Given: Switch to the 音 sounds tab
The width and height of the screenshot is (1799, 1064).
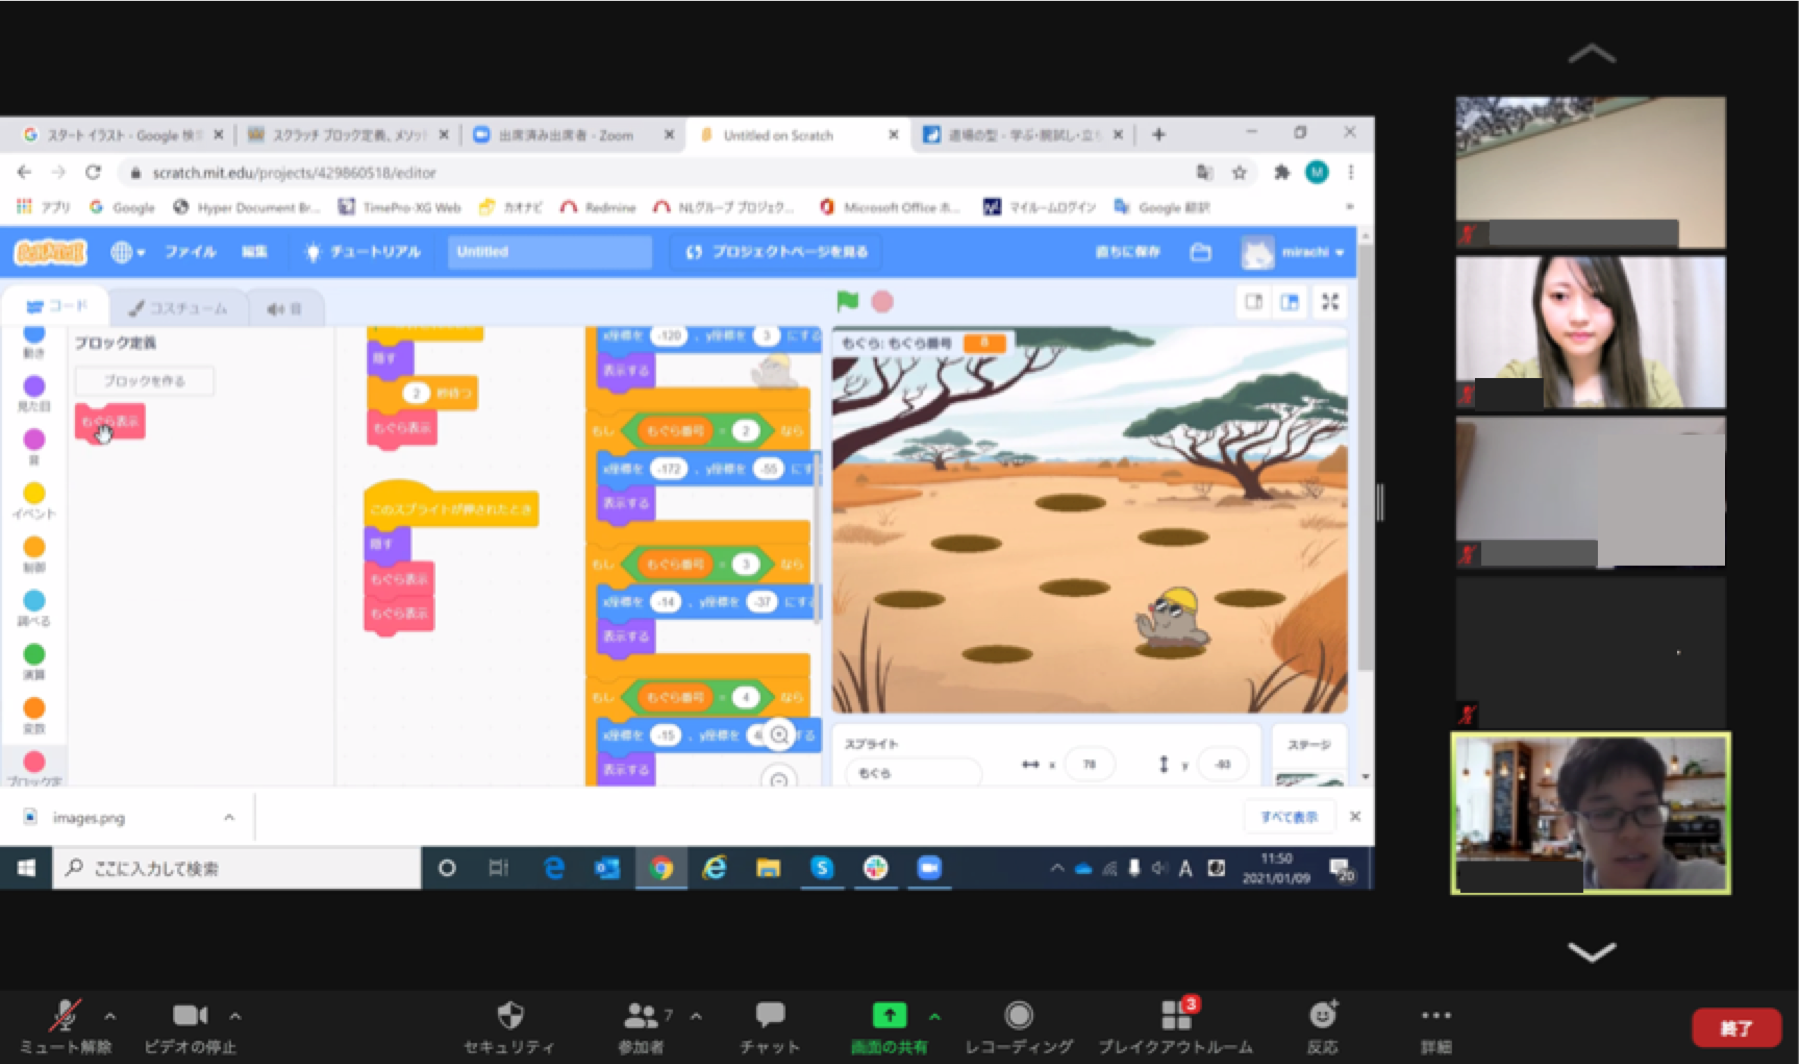Looking at the screenshot, I should coord(285,308).
